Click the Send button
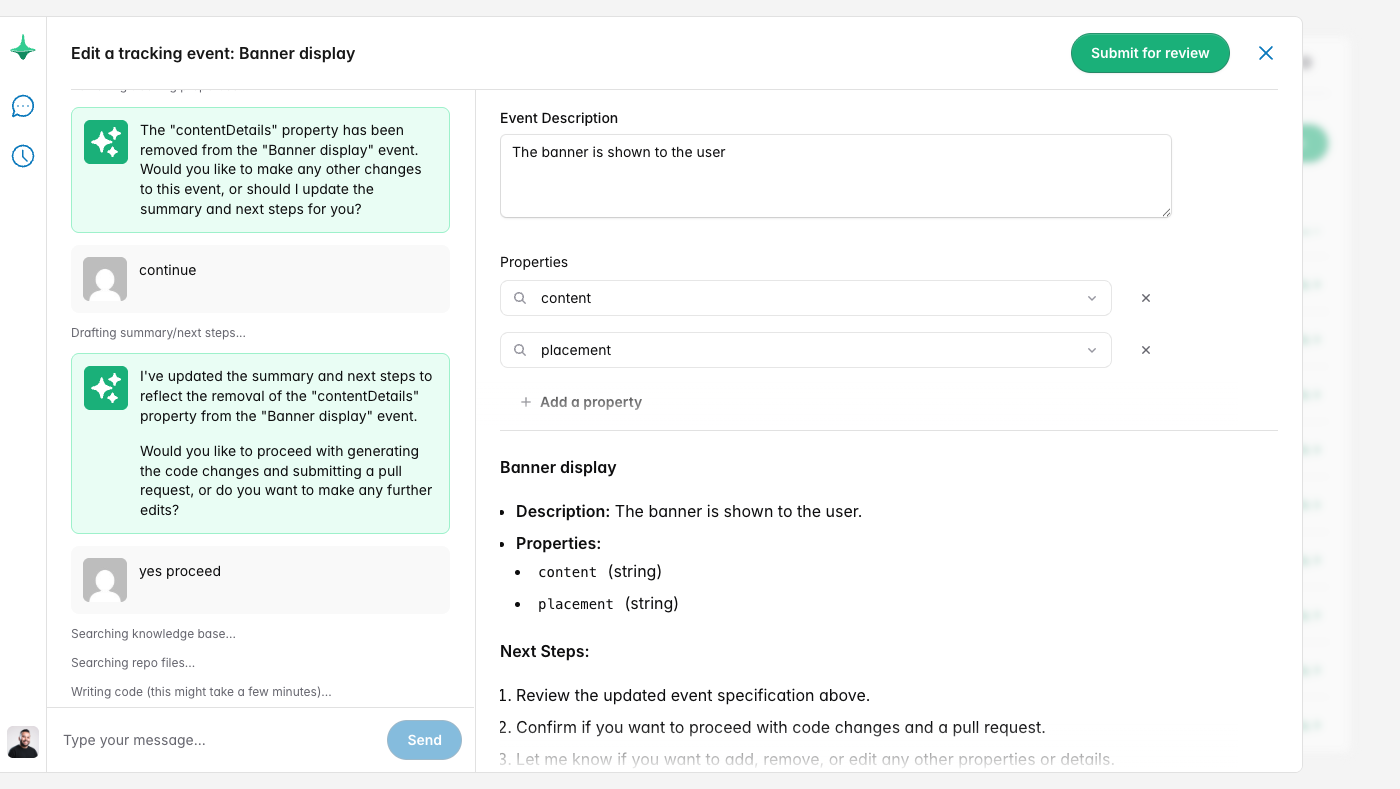1400x789 pixels. pyautogui.click(x=424, y=740)
